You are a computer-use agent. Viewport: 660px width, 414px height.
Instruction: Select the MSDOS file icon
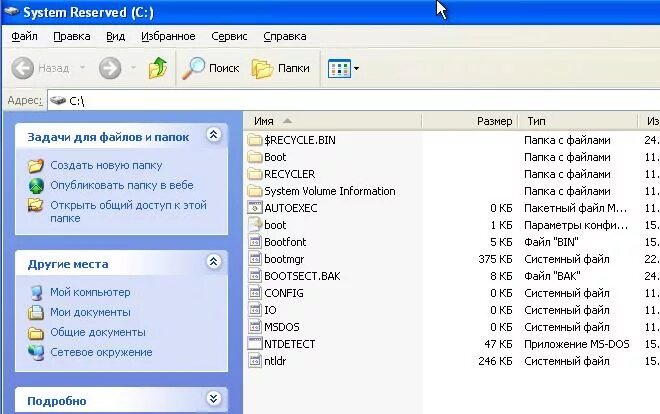point(255,327)
